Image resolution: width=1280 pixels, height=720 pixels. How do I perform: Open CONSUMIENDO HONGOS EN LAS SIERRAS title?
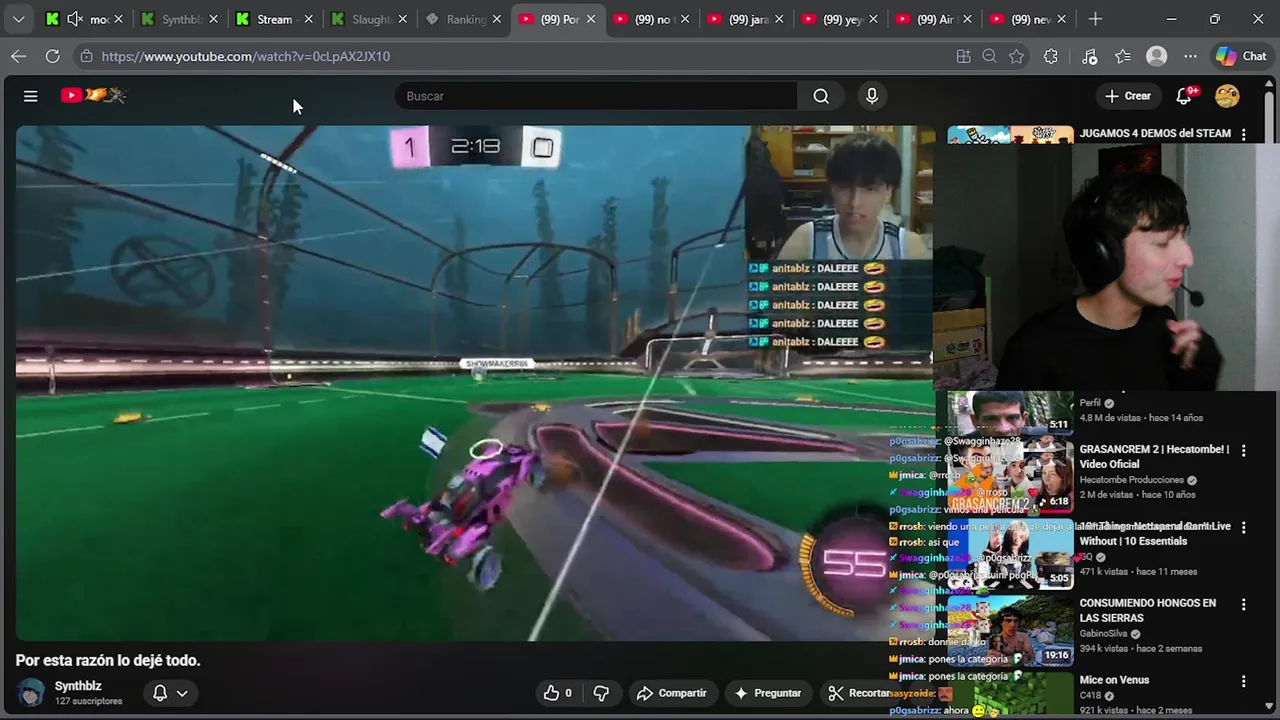[x=1147, y=611]
